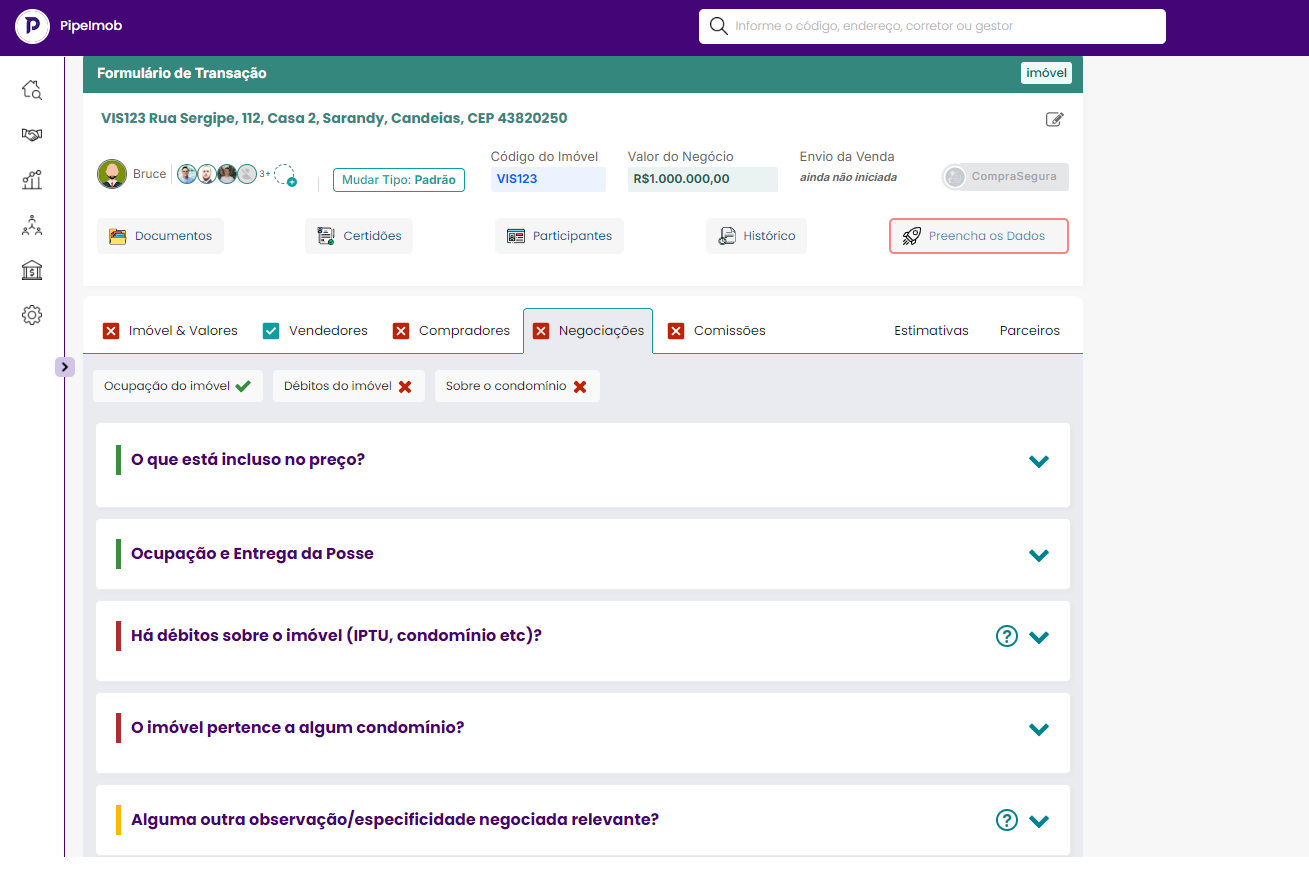Open the chart analytics sidebar icon
1309x869 pixels.
coord(32,180)
